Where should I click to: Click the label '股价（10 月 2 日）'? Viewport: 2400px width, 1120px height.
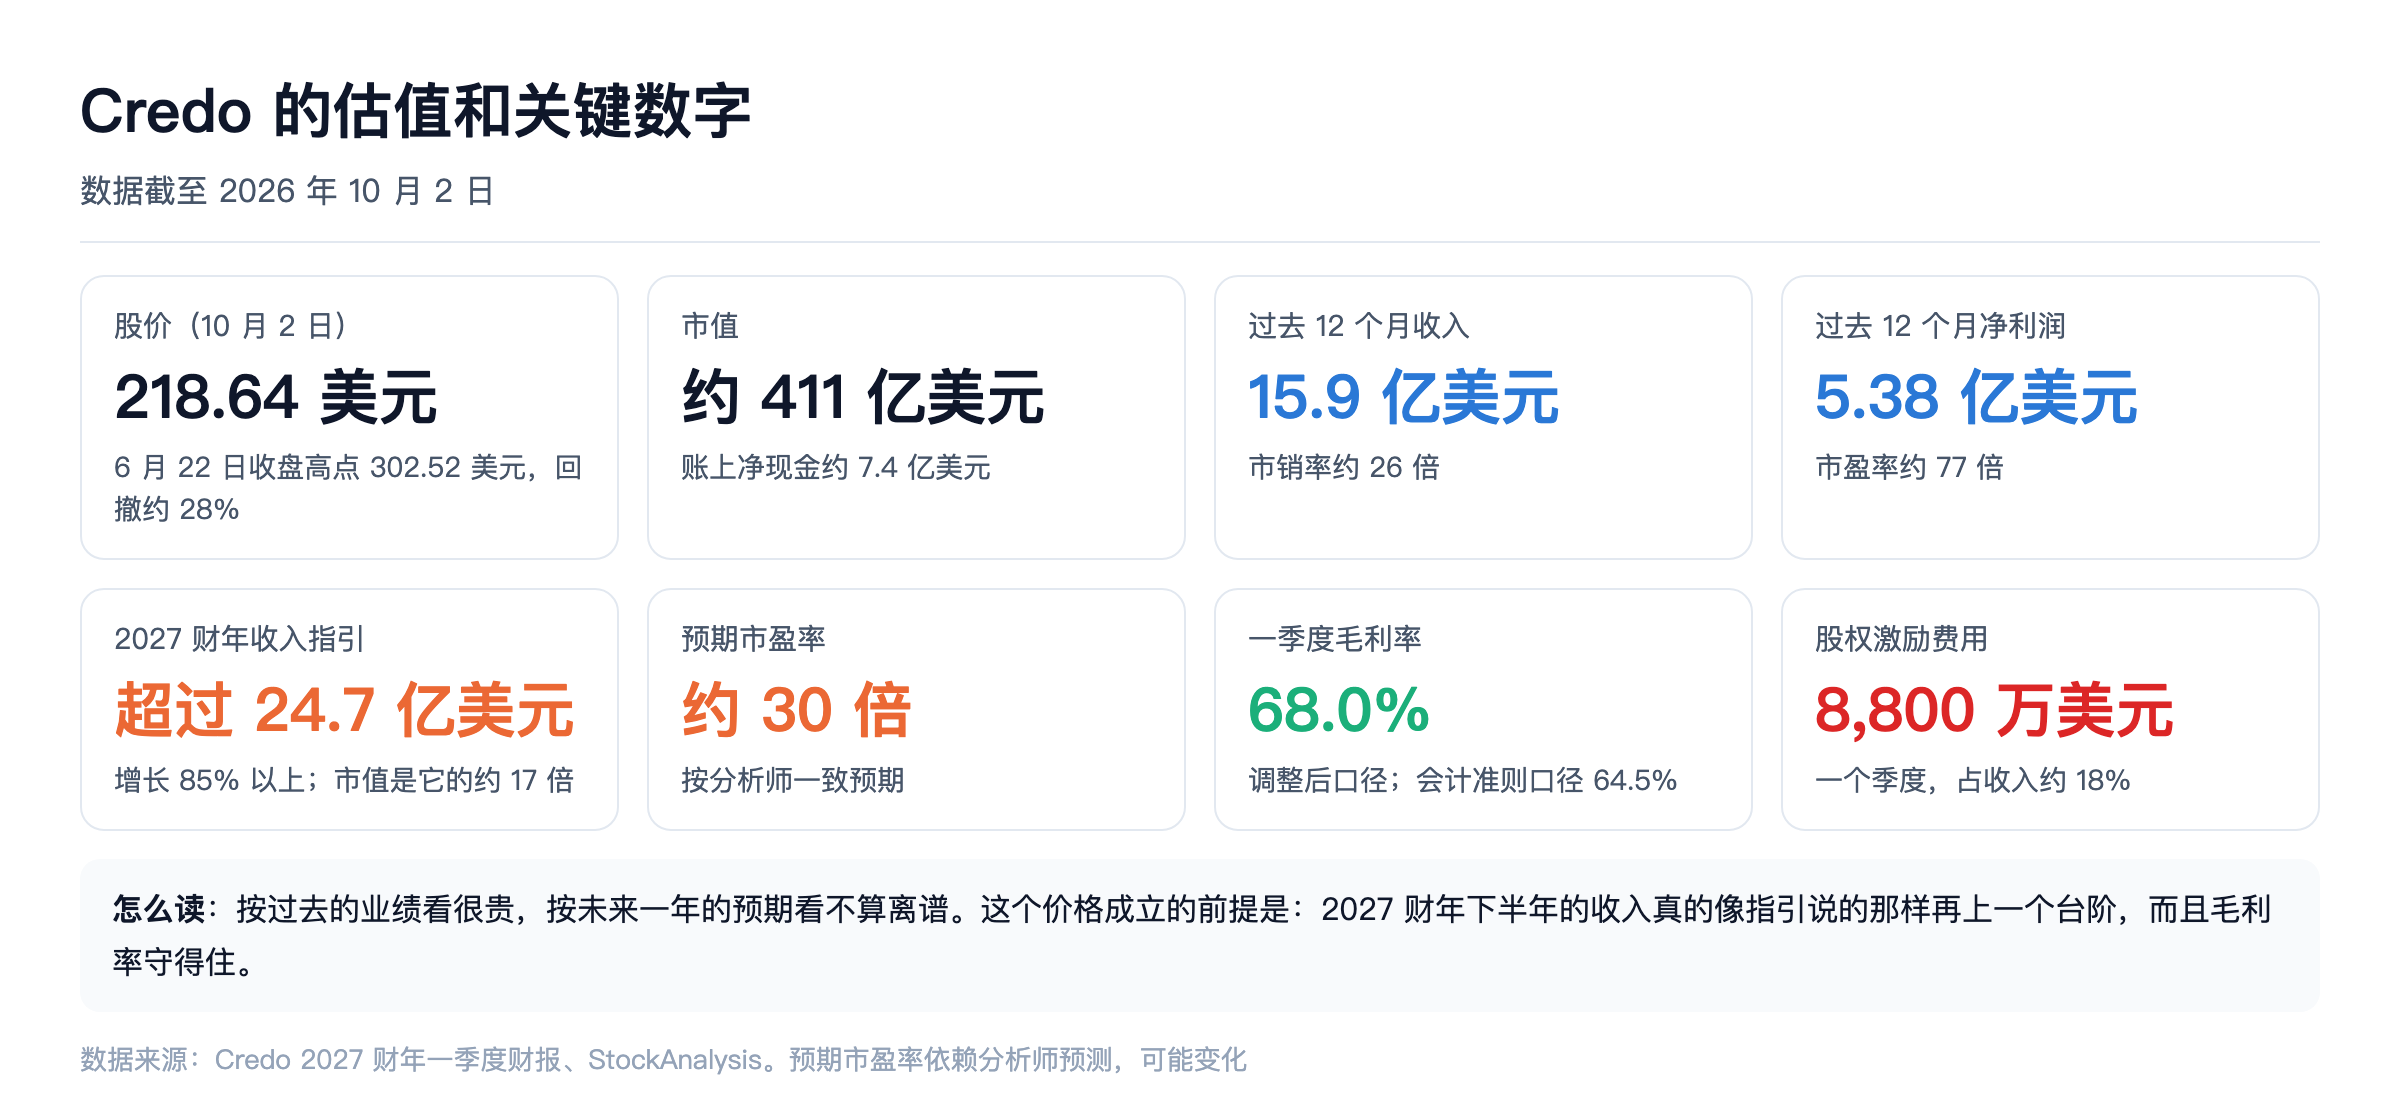point(230,326)
